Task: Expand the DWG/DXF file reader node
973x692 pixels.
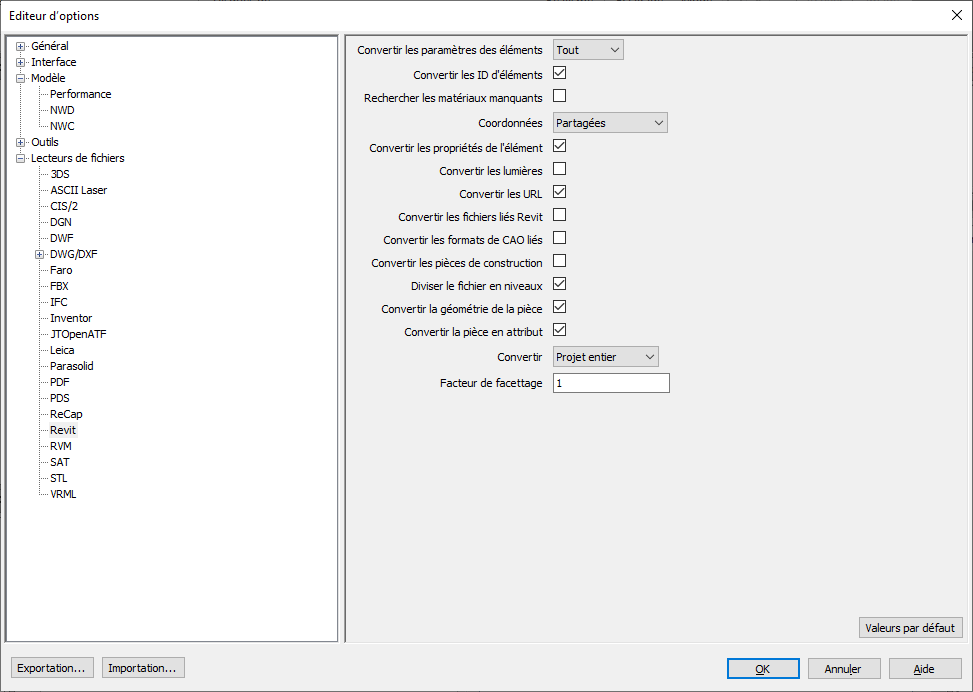Action: click(x=40, y=254)
